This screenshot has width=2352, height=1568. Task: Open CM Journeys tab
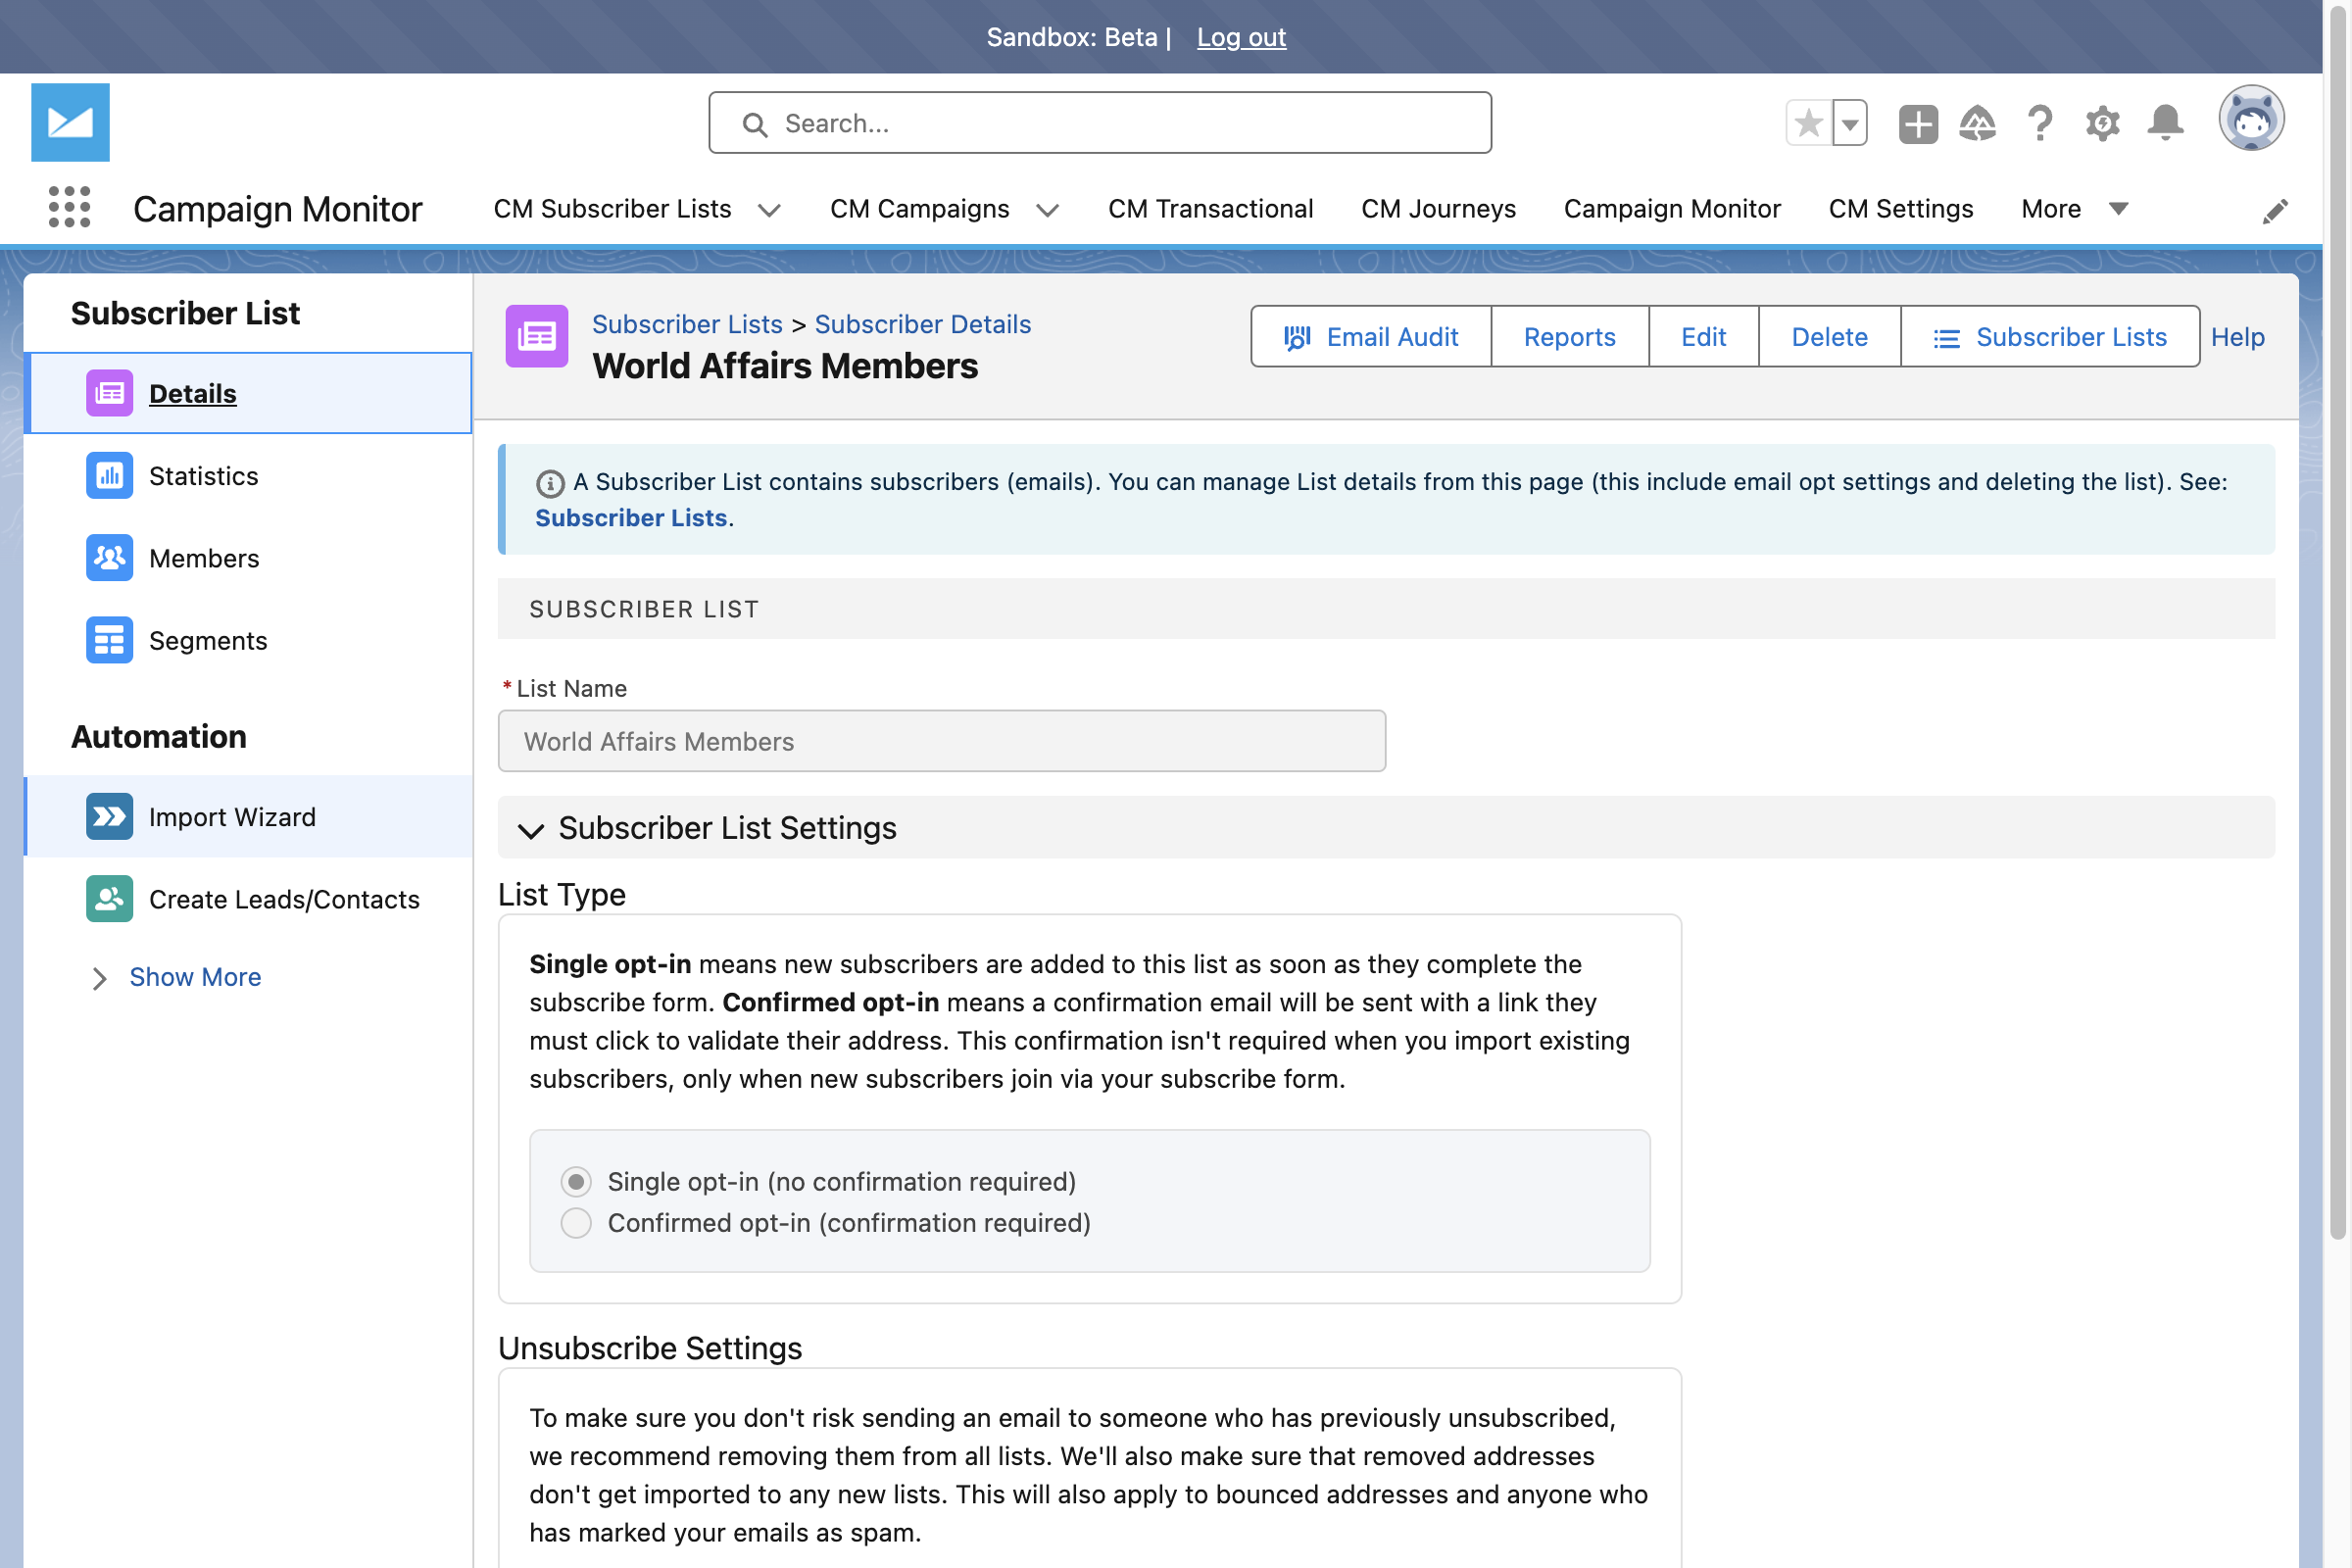(x=1438, y=208)
